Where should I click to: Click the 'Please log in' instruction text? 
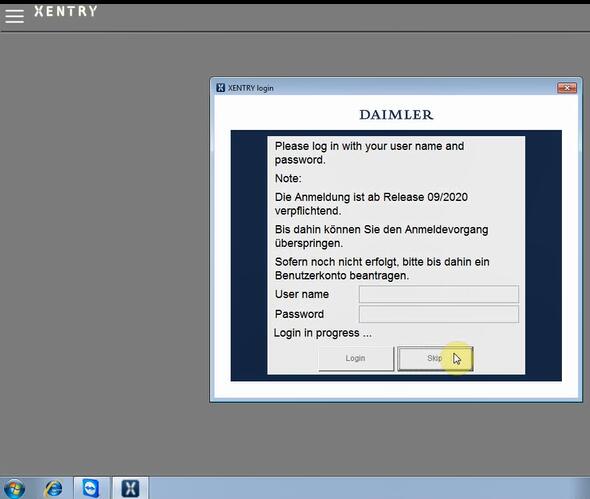[x=369, y=153]
